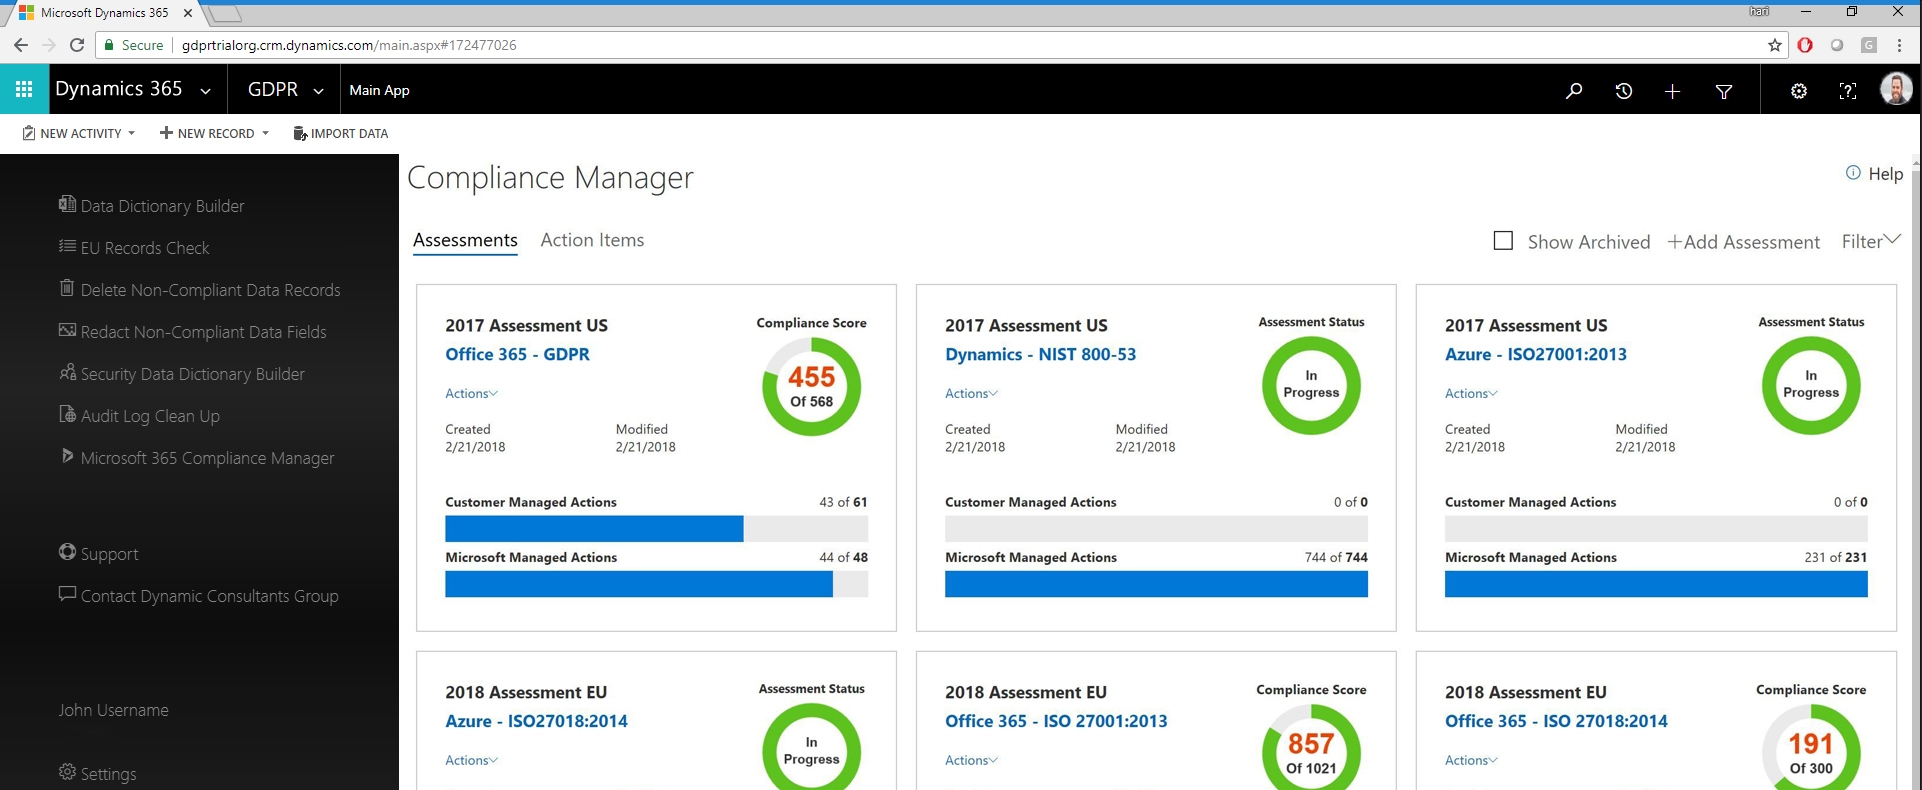The height and width of the screenshot is (790, 1922).
Task: Click the 857 of 1021 compliance score ring
Action: pos(1311,747)
